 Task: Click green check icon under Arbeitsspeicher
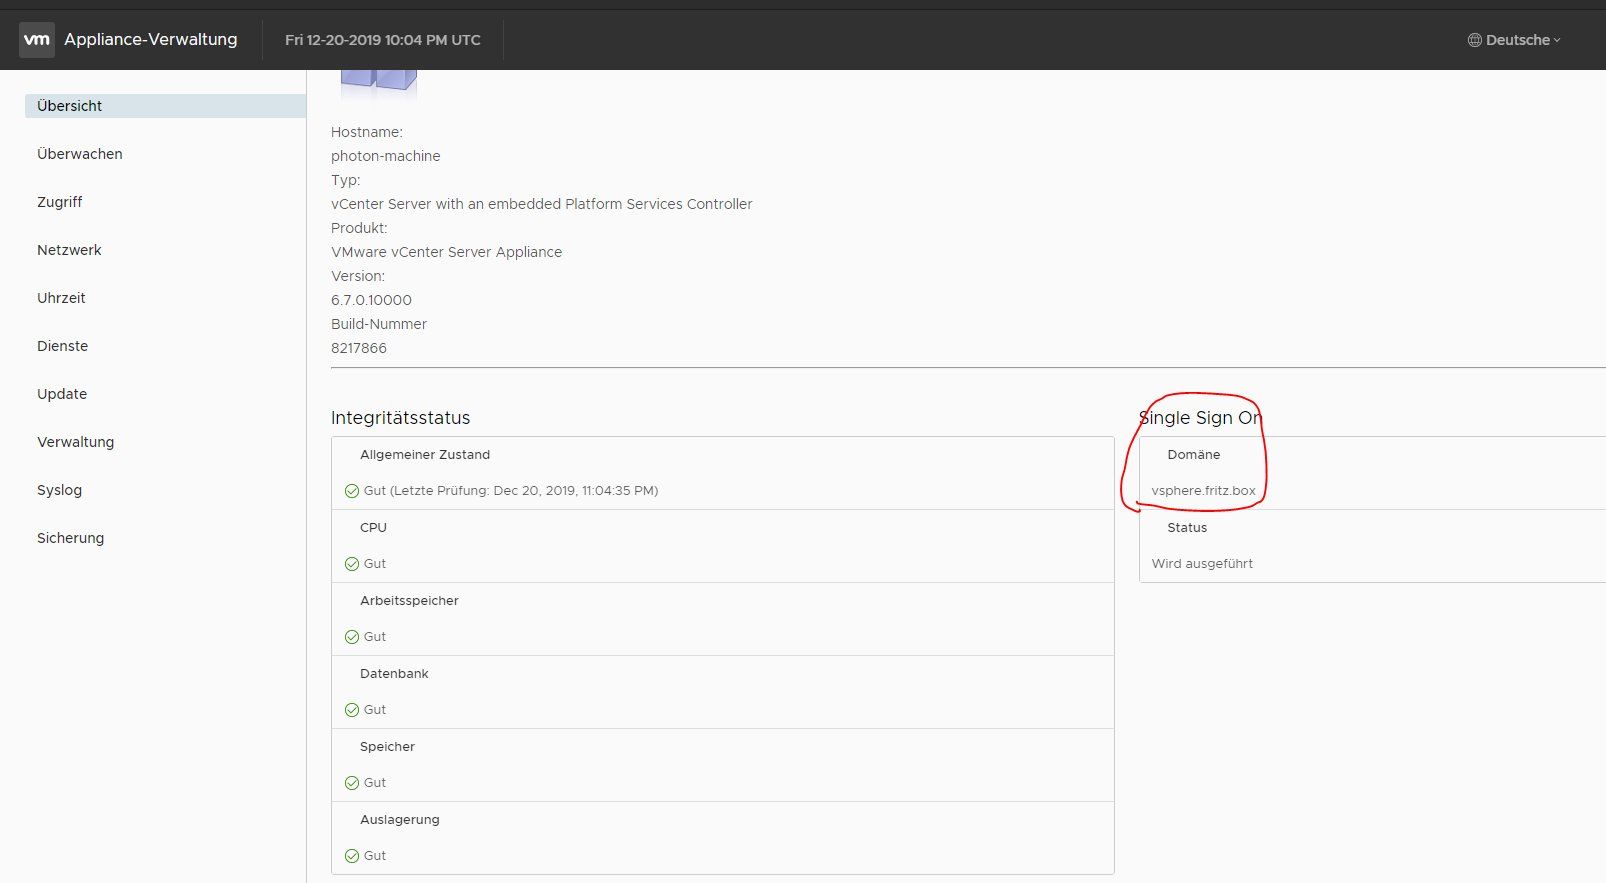(352, 637)
